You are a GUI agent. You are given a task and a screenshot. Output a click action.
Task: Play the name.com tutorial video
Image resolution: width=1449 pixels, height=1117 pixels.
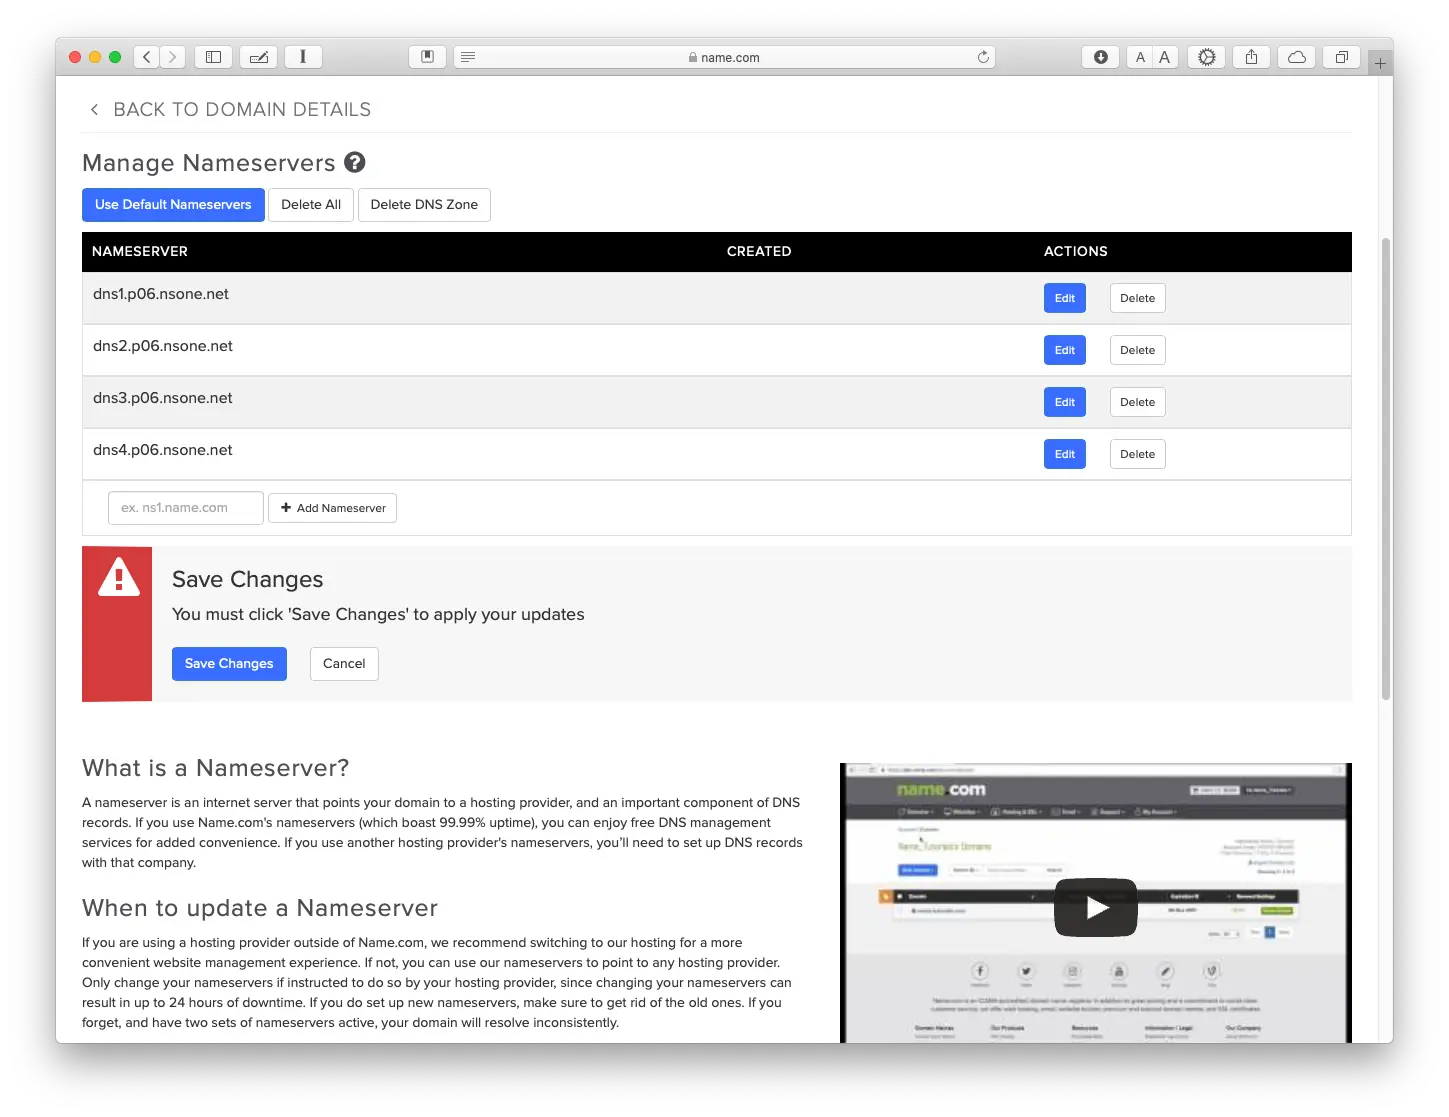tap(1096, 907)
